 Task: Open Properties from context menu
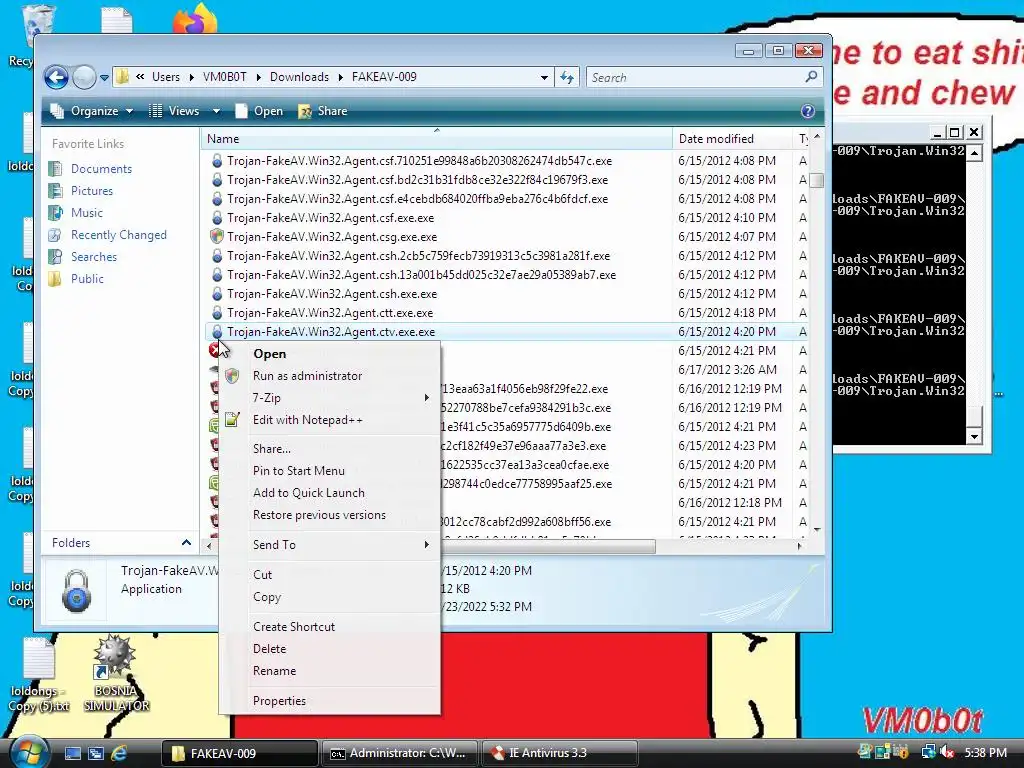330,701
